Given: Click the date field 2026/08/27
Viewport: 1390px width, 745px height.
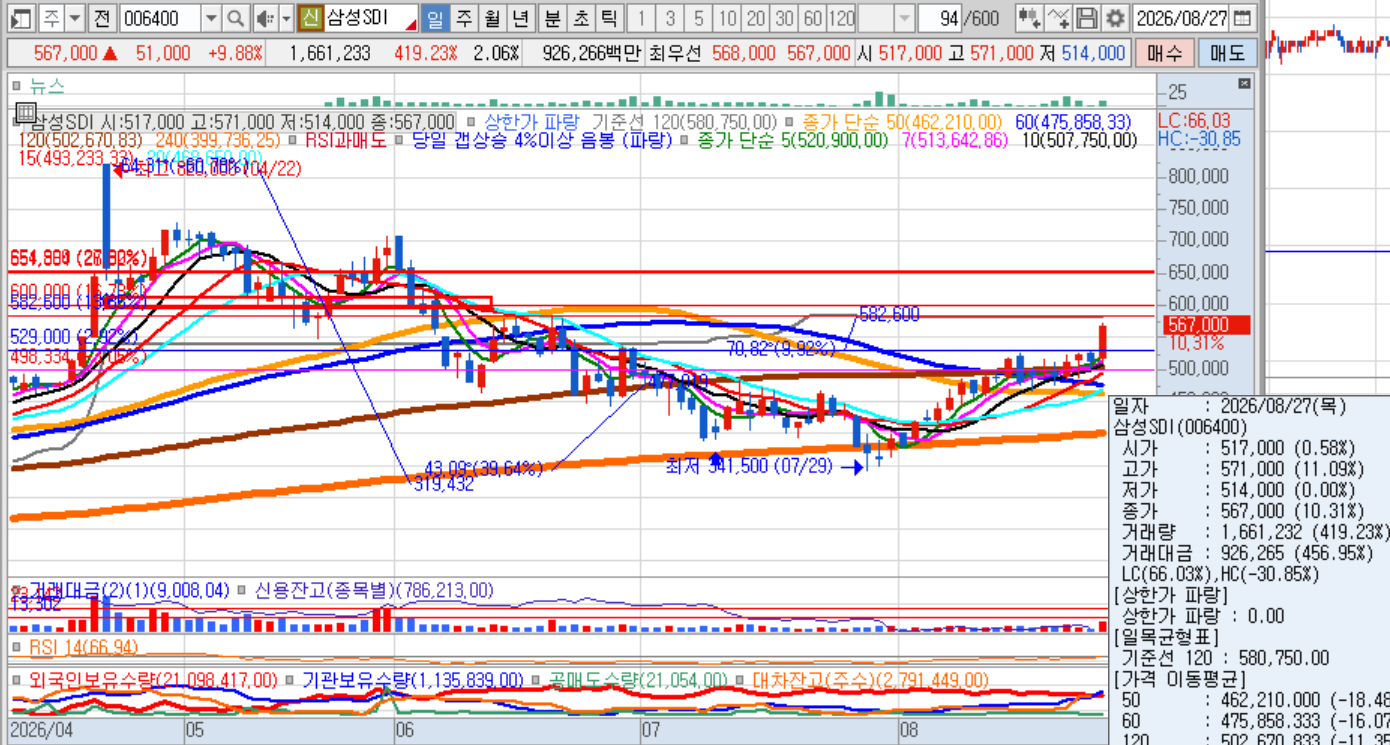Looking at the screenshot, I should (x=1183, y=18).
